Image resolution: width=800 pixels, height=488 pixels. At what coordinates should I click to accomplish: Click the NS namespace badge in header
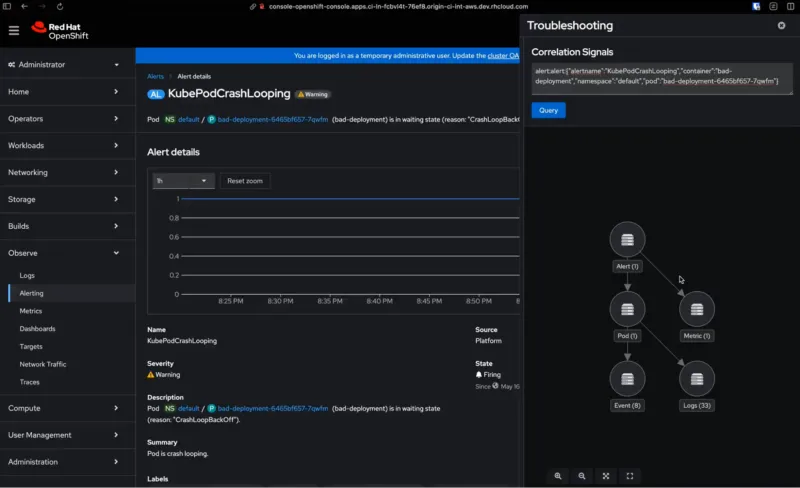pyautogui.click(x=169, y=119)
